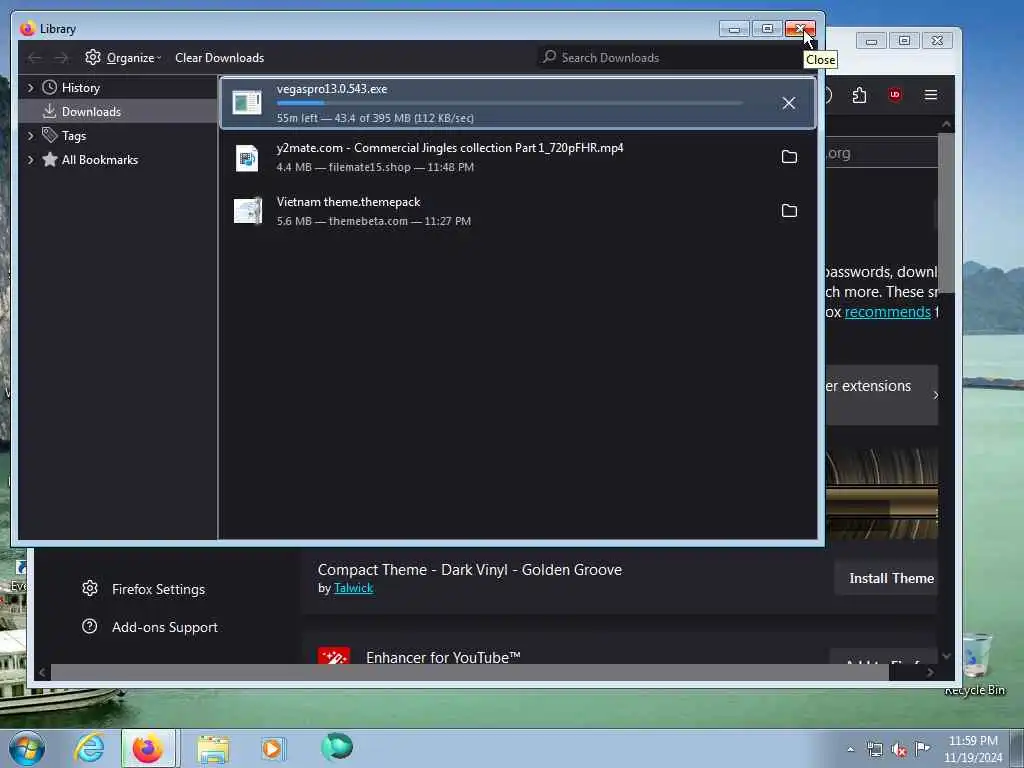Image resolution: width=1024 pixels, height=768 pixels.
Task: Focus the Search Downloads field
Action: click(x=673, y=57)
